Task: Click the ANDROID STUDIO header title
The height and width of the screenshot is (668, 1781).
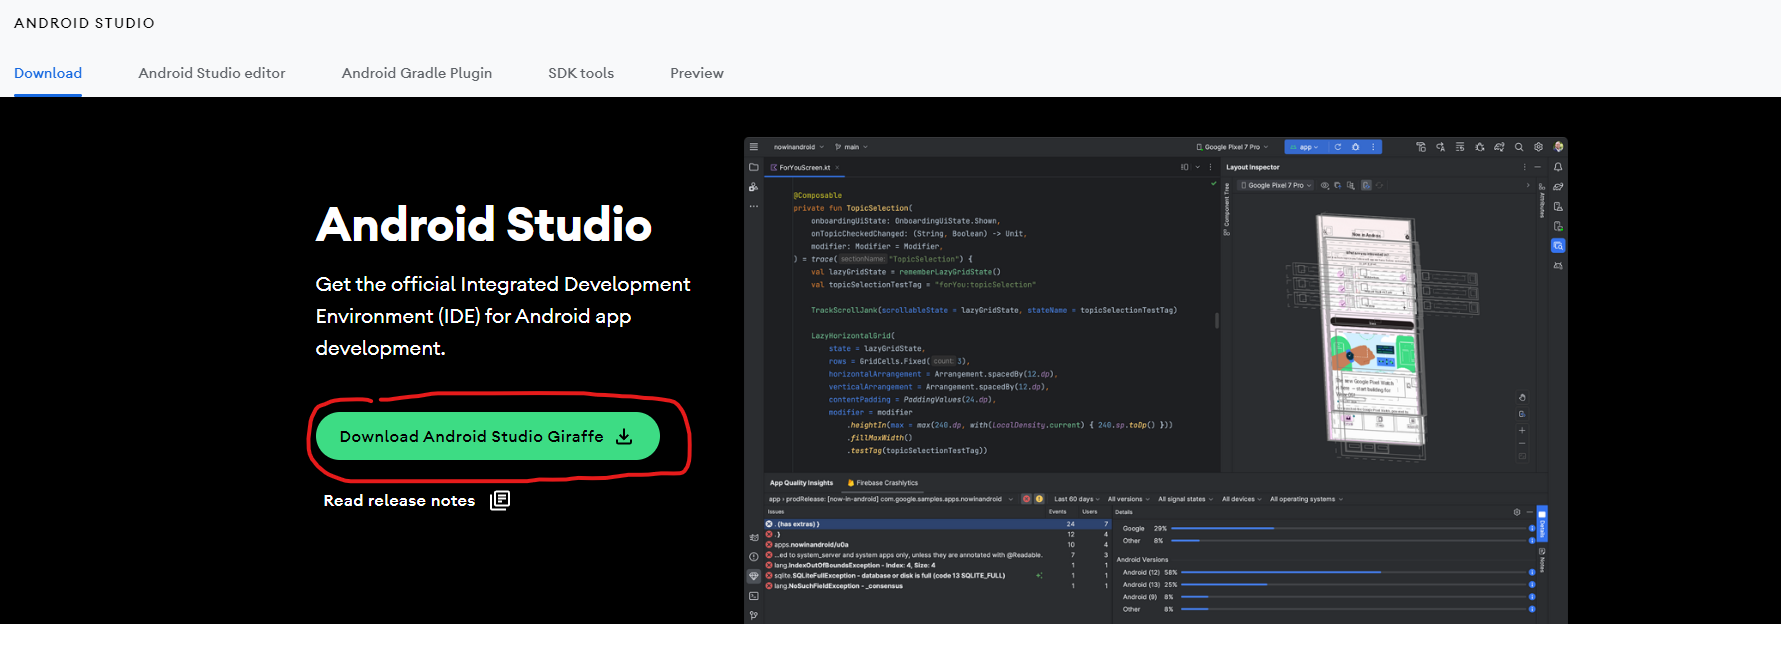Action: (x=84, y=23)
